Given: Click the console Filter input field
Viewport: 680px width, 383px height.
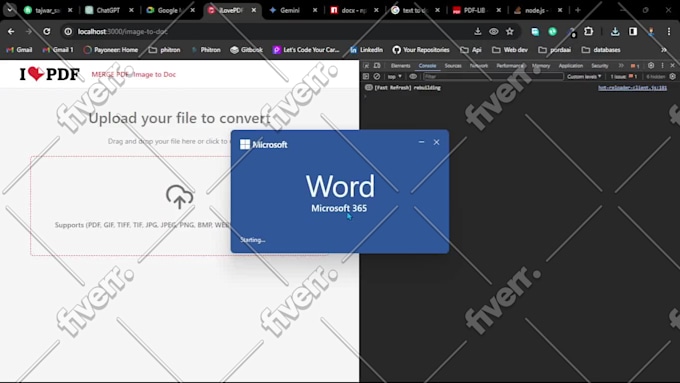Looking at the screenshot, I should tap(493, 76).
